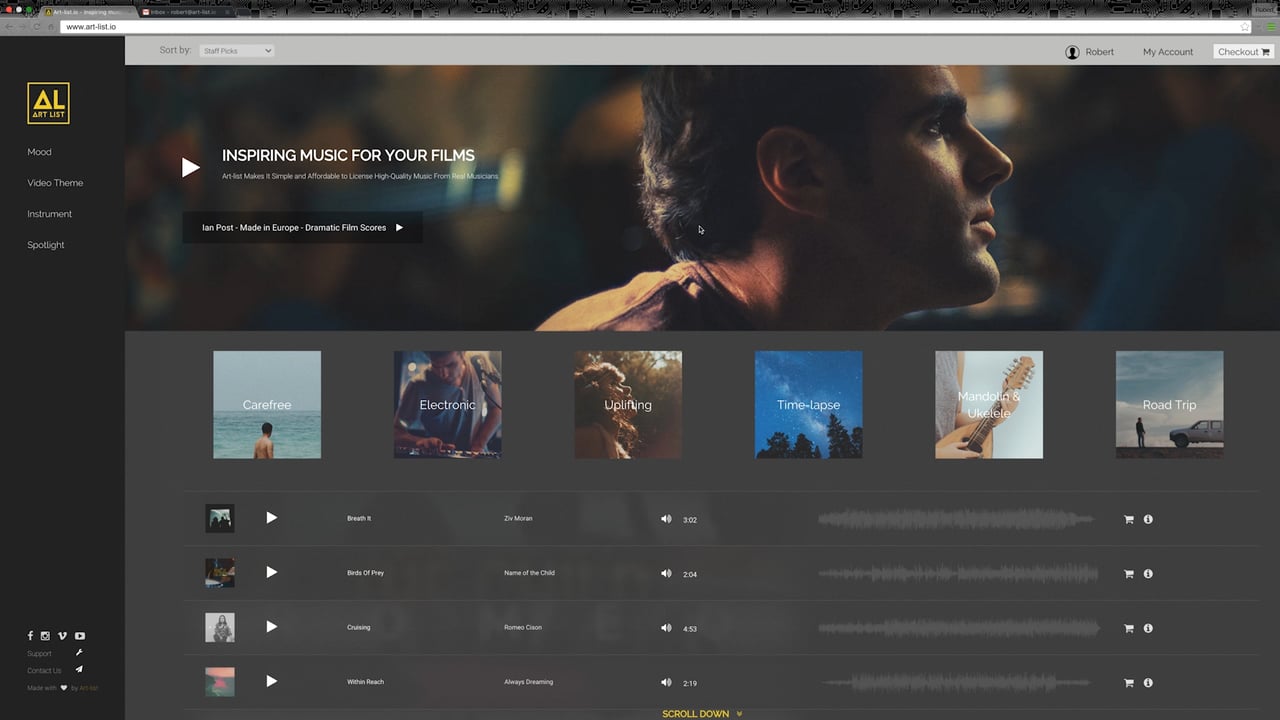Image resolution: width=1280 pixels, height=720 pixels.
Task: Click the Art List logo
Action: coord(48,103)
